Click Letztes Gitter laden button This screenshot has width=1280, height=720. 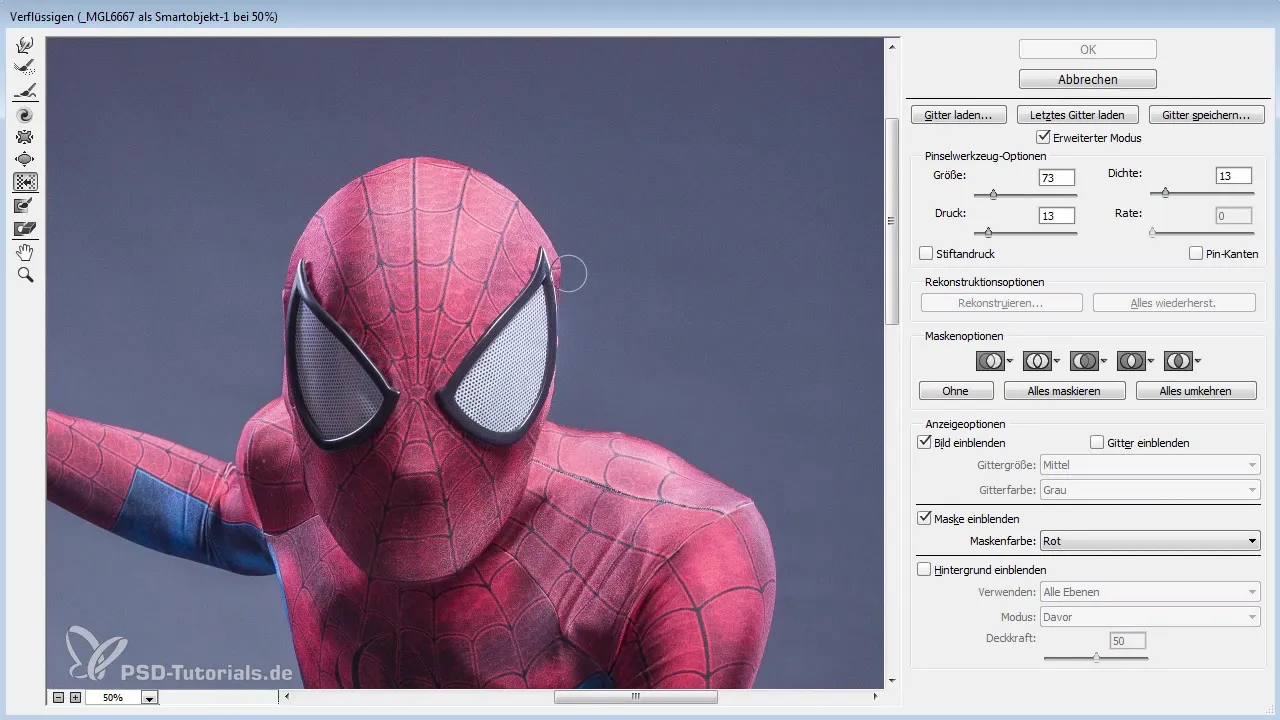[1077, 115]
